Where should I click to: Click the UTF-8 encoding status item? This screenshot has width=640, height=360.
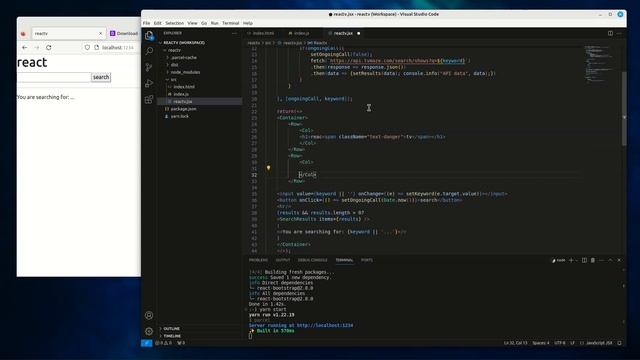(560, 343)
